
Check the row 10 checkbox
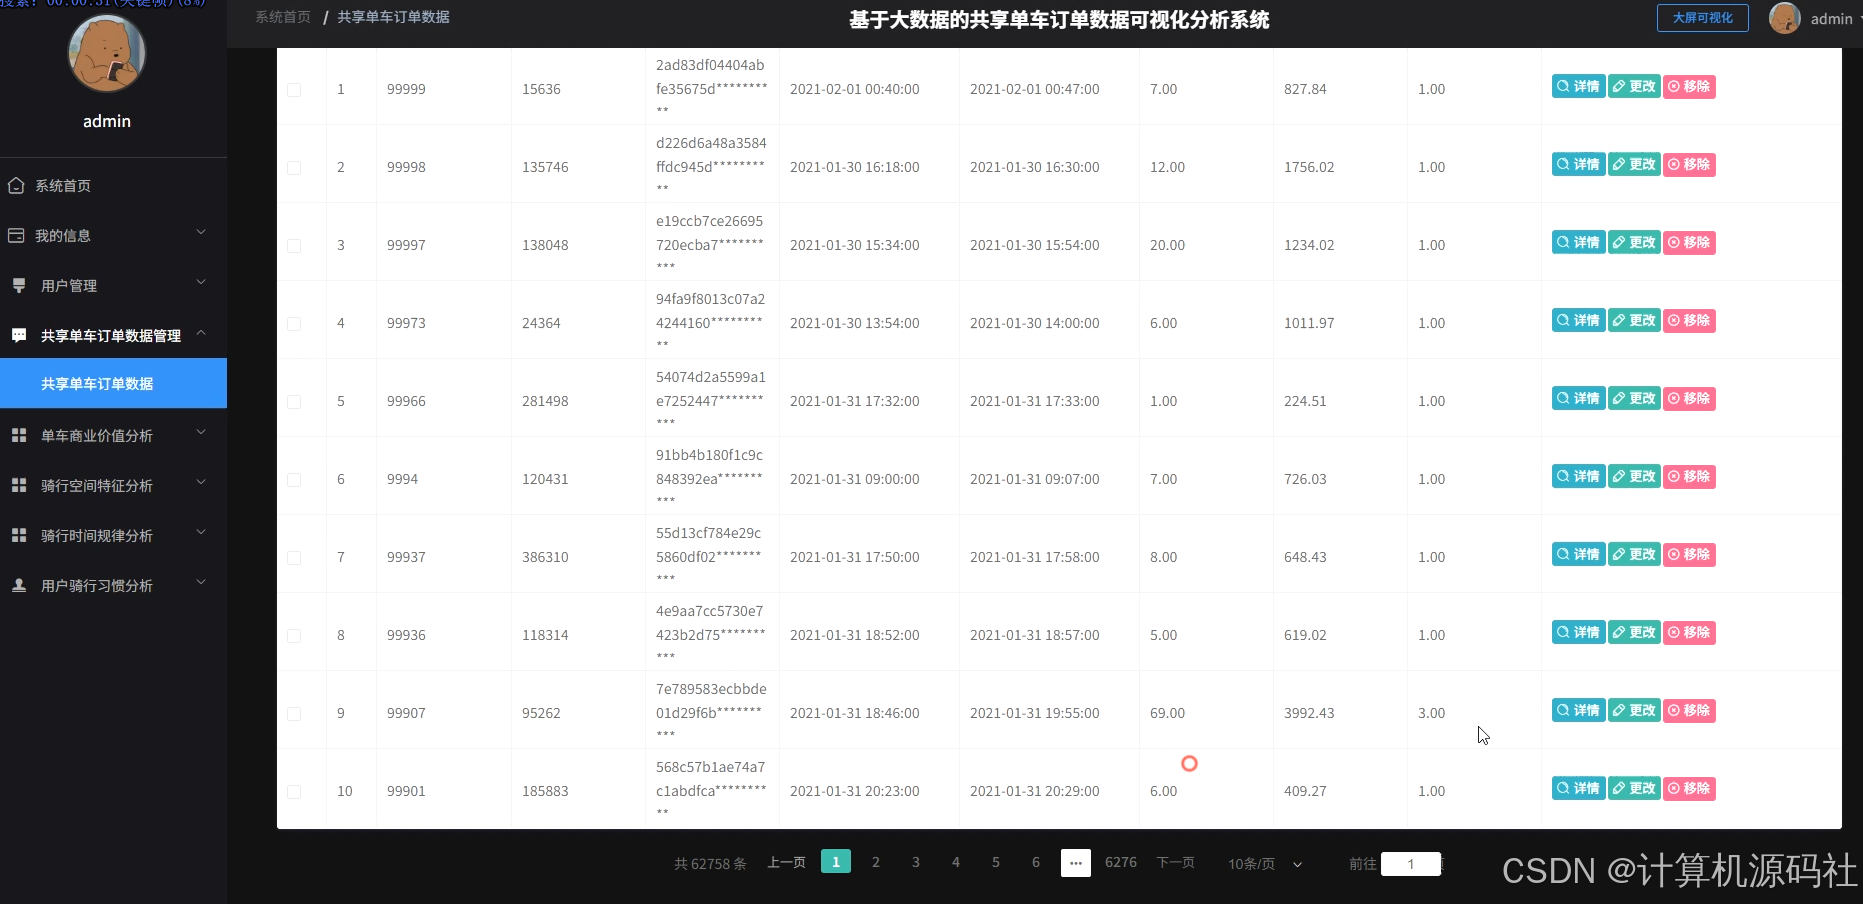(x=294, y=792)
